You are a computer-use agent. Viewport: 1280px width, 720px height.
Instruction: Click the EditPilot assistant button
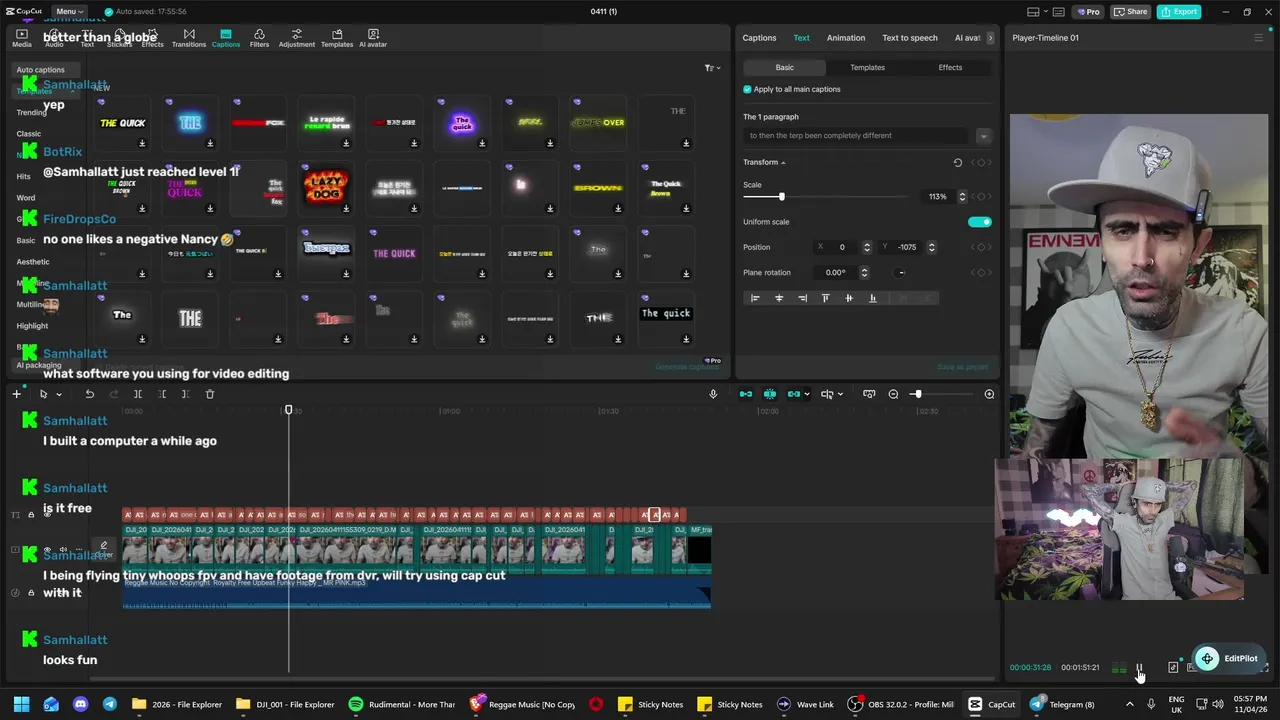[1229, 658]
